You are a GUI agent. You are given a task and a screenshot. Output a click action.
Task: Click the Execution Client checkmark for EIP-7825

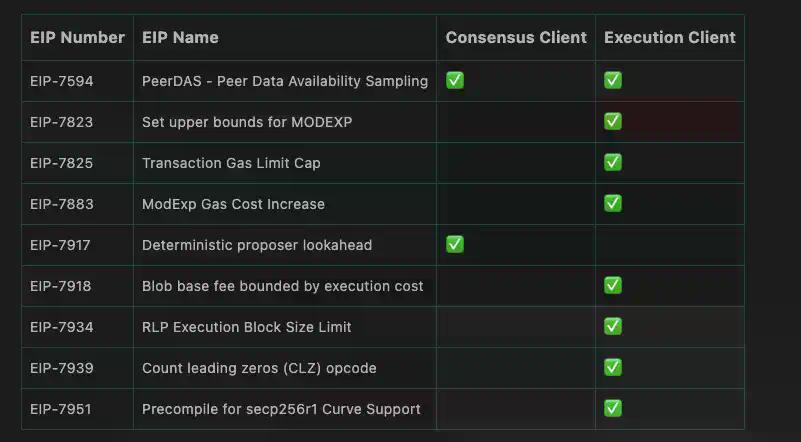tap(613, 162)
